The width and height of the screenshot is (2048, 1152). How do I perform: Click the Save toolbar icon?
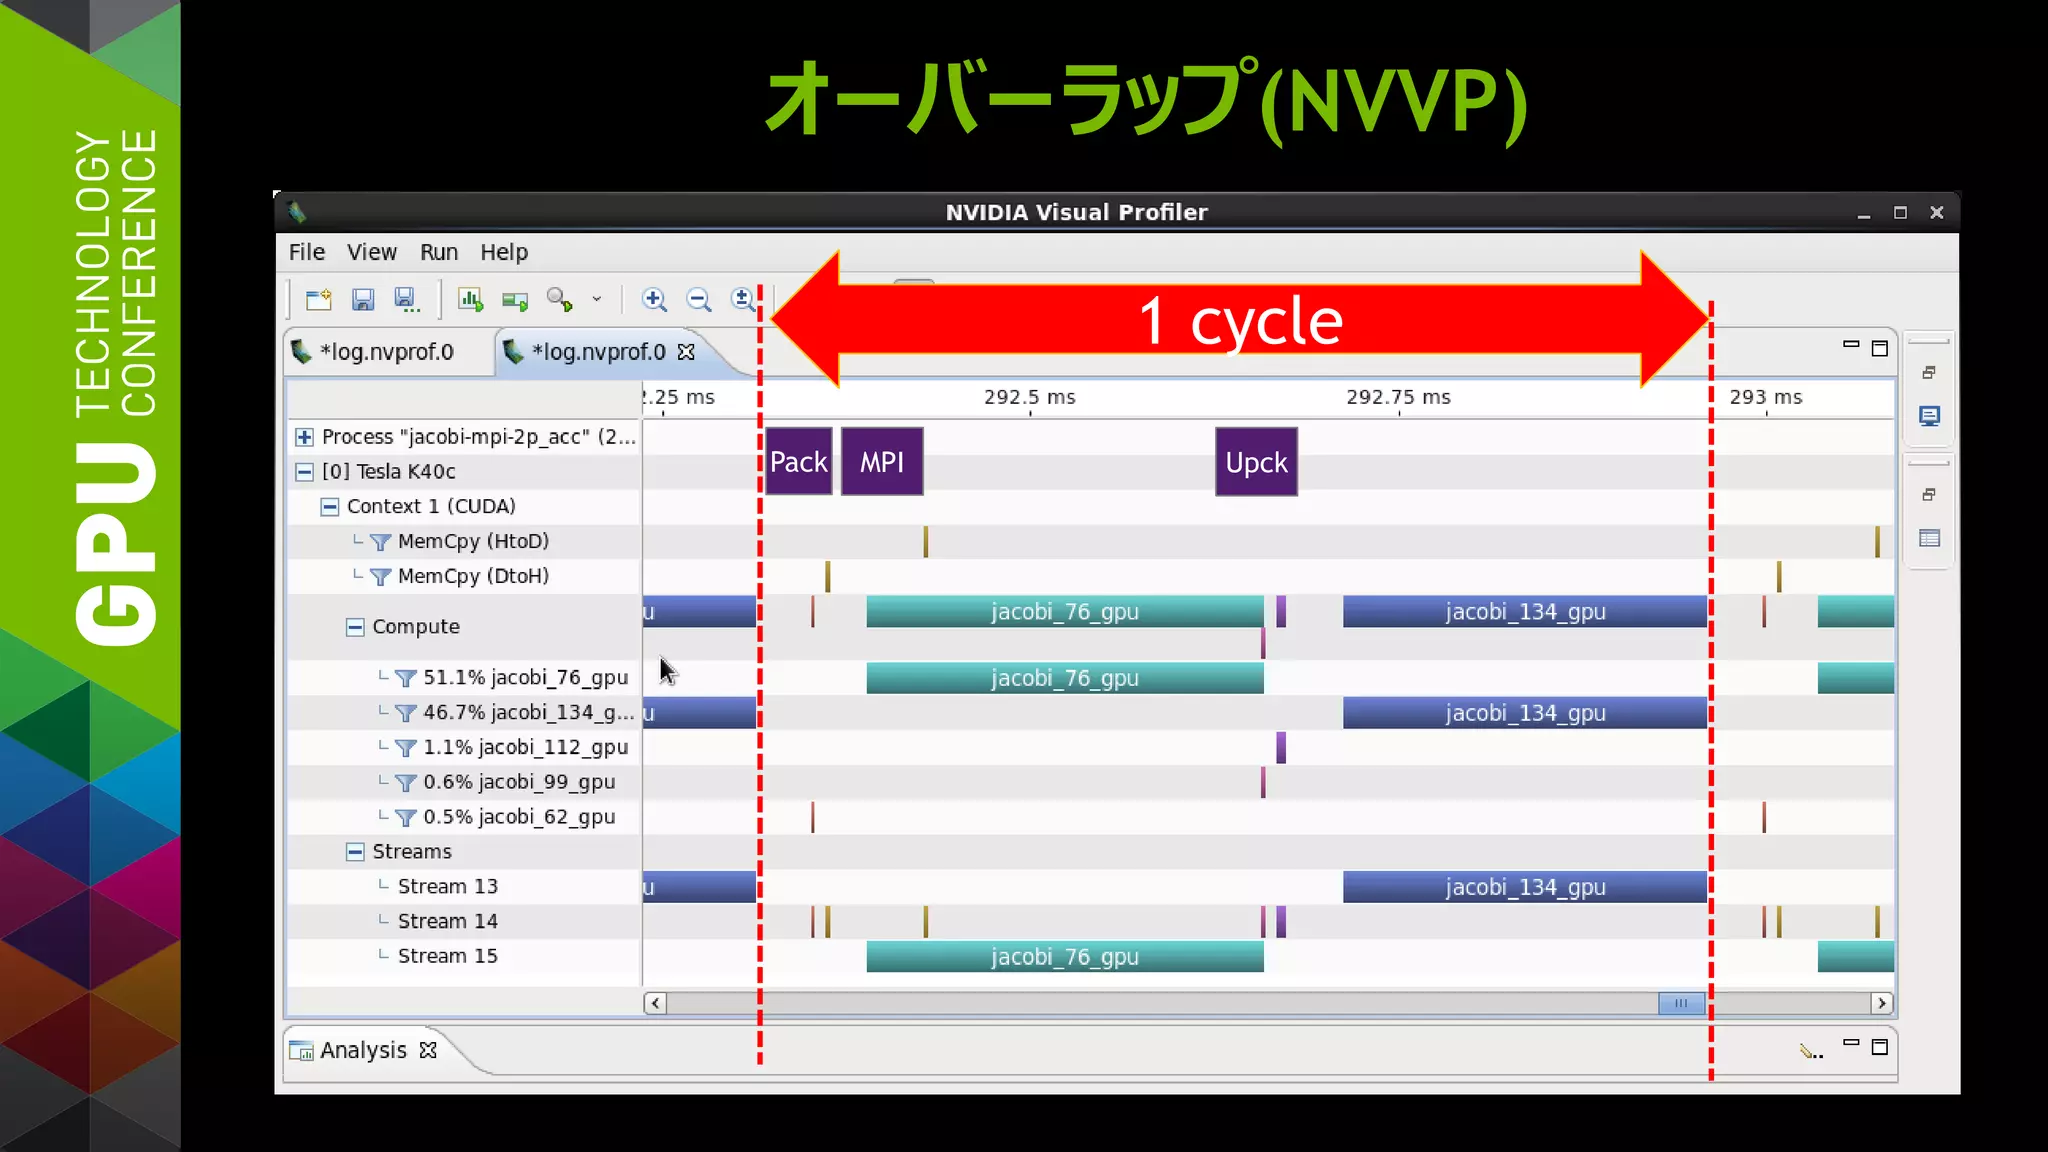tap(363, 300)
